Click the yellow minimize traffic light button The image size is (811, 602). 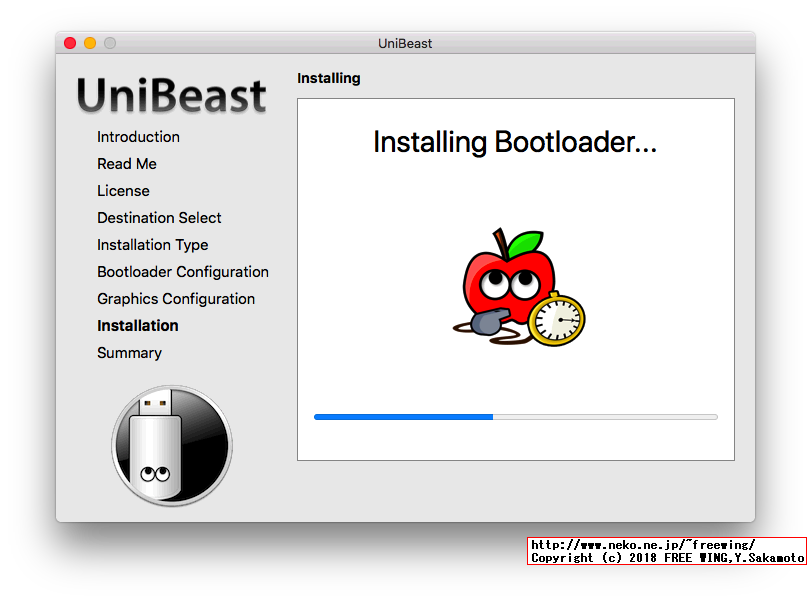pyautogui.click(x=88, y=43)
